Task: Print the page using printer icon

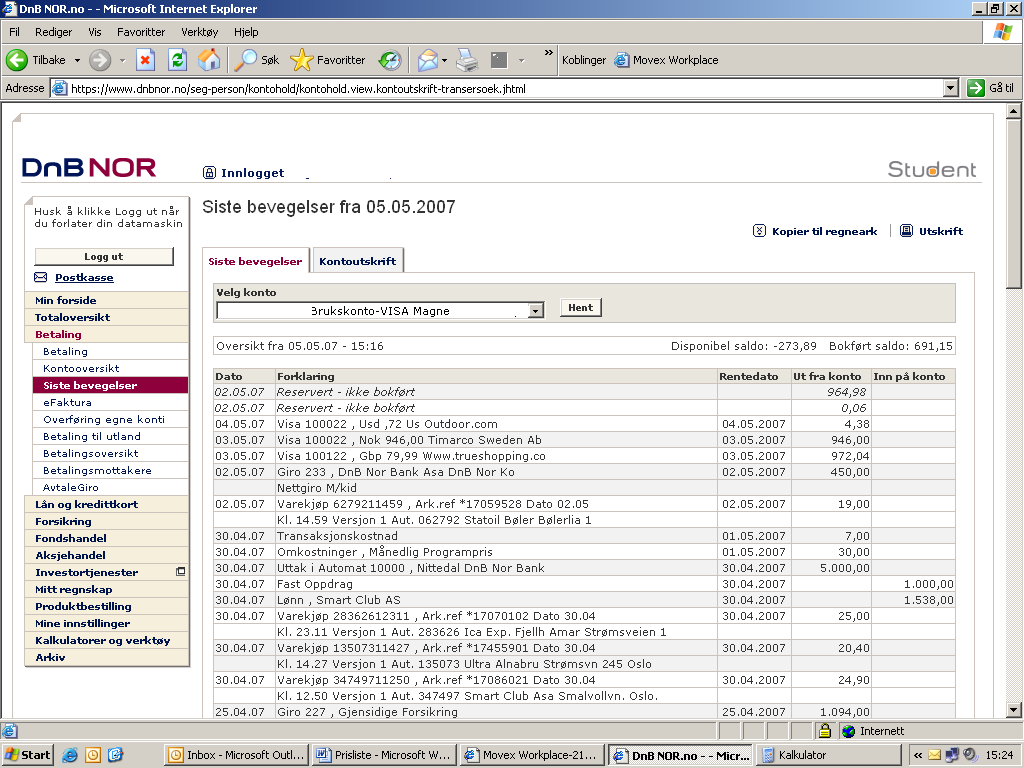Action: coord(467,60)
